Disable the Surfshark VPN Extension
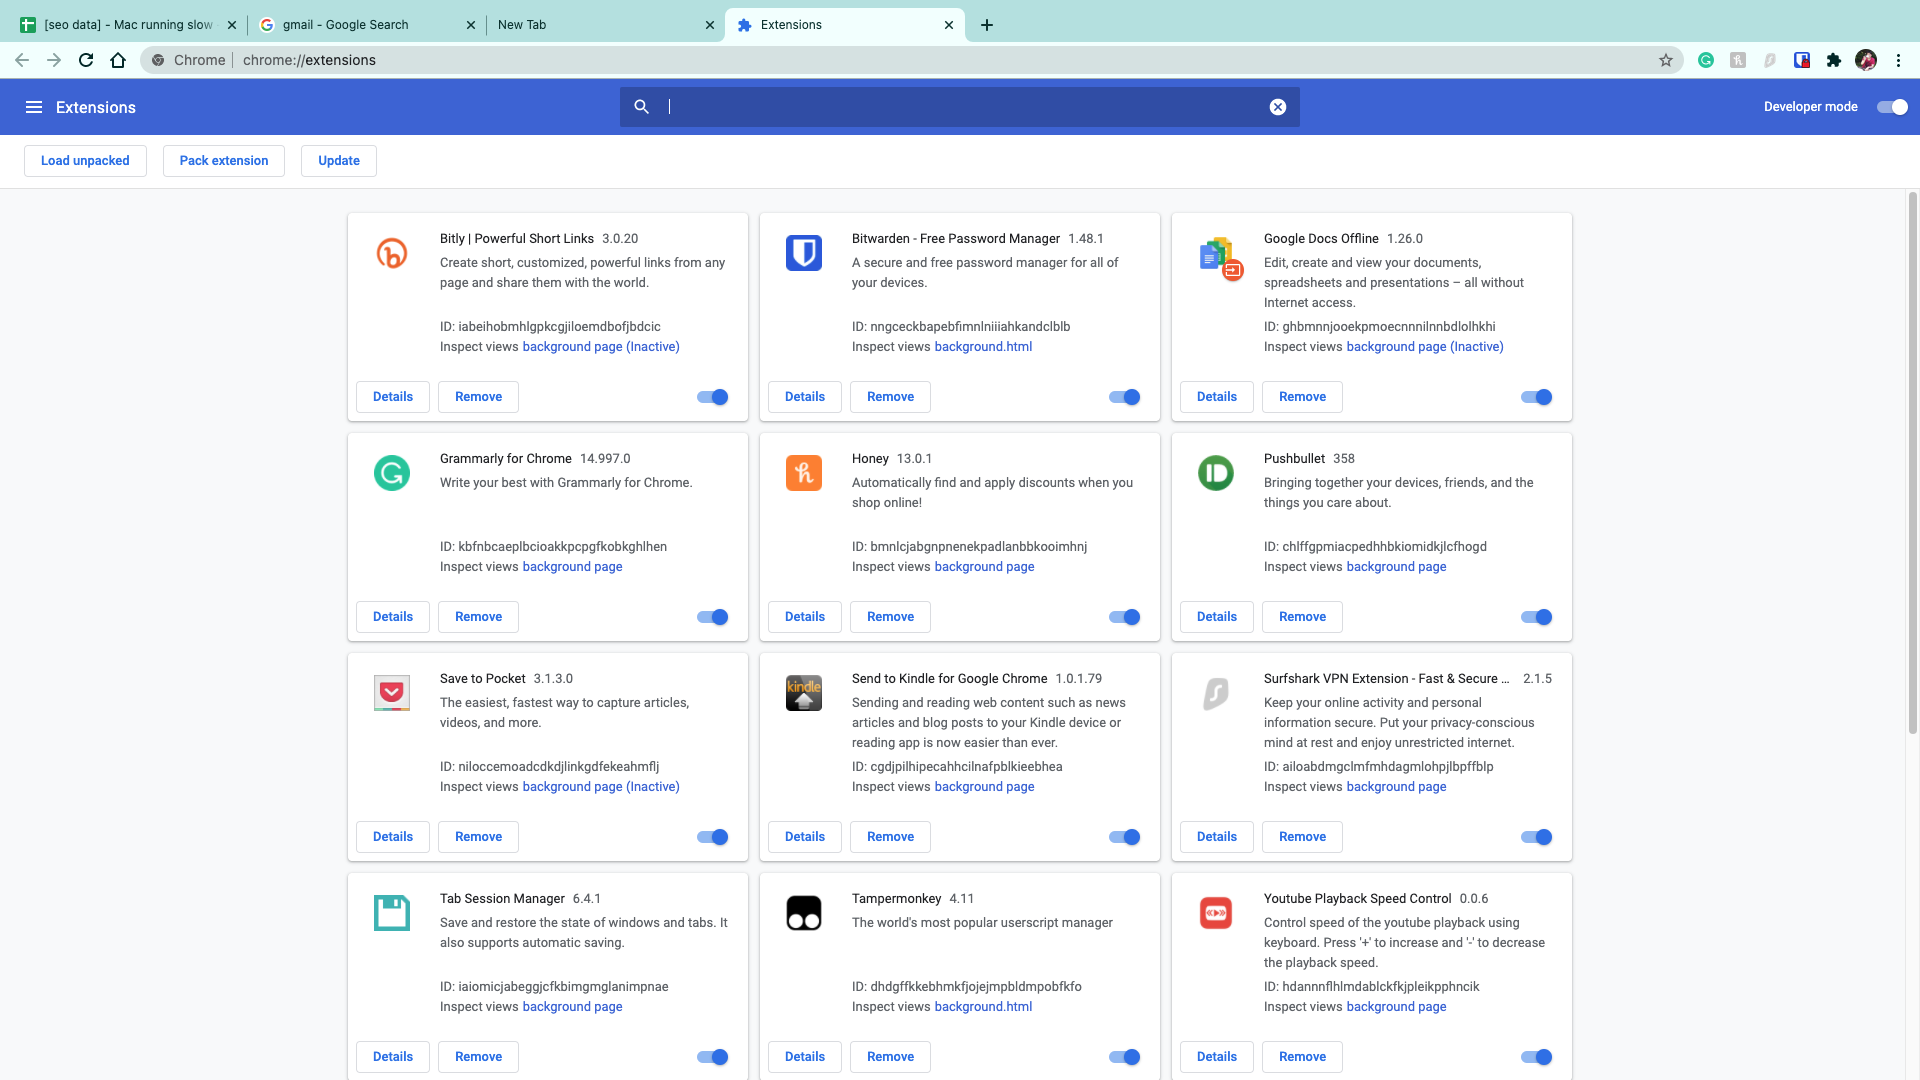The width and height of the screenshot is (1920, 1080). pyautogui.click(x=1537, y=837)
